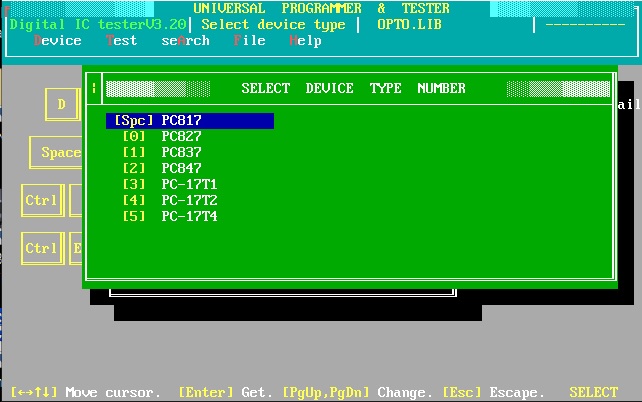This screenshot has height=402, width=642.
Task: Click the OPTO.LIB library label
Action: [x=409, y=25]
